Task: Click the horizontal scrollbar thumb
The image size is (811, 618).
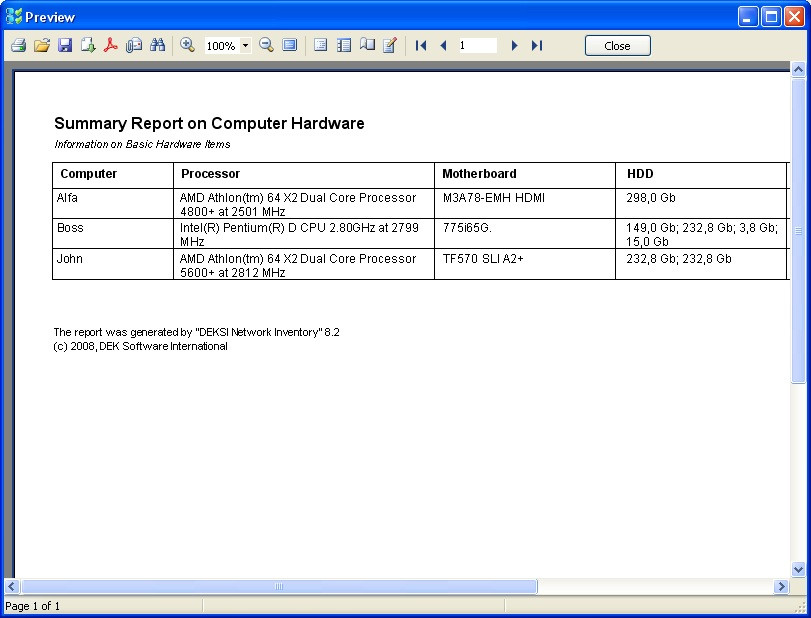Action: click(279, 586)
